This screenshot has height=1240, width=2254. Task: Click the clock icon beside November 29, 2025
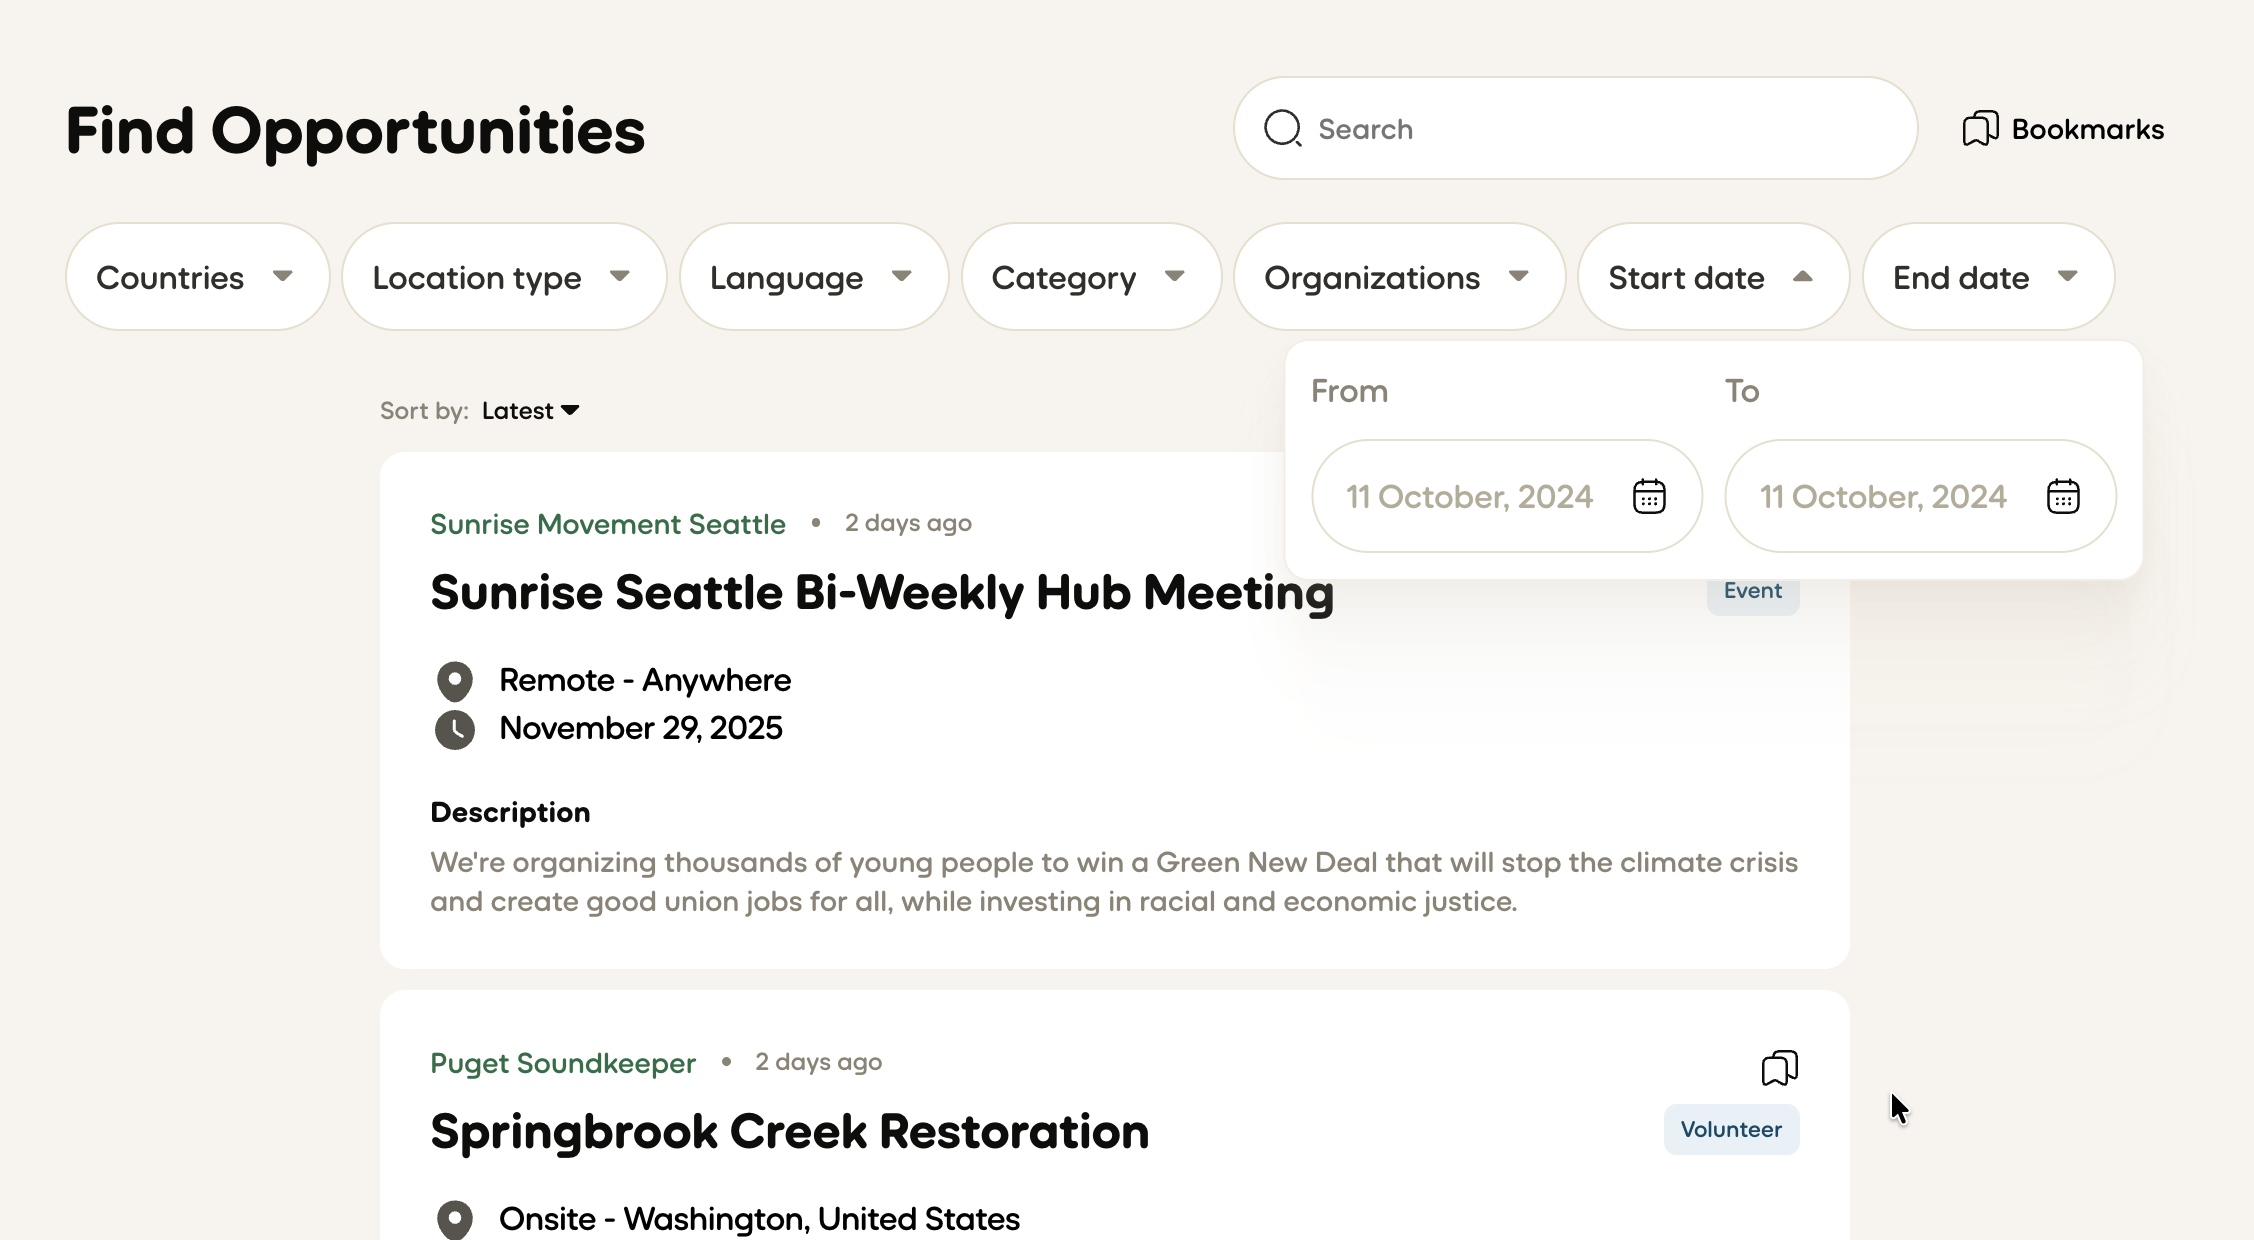coord(455,729)
